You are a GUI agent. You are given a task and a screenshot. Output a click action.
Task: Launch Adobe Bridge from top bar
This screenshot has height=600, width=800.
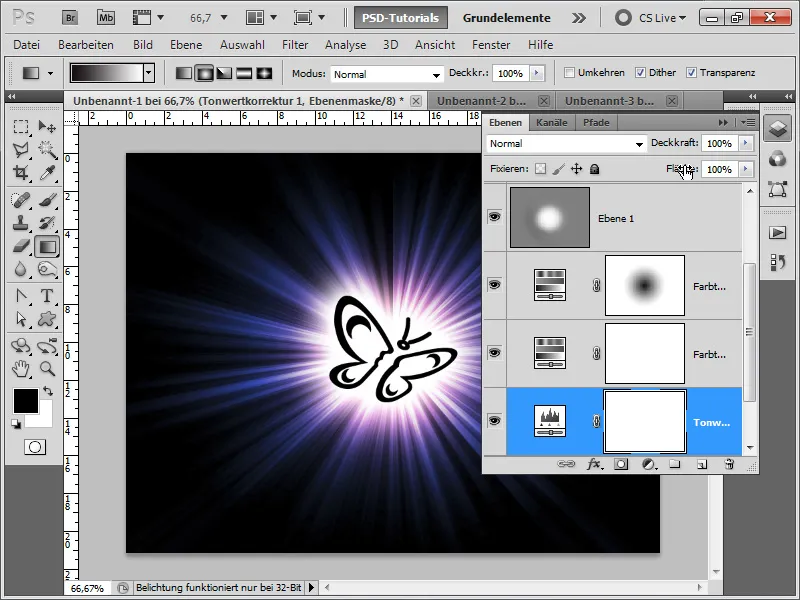70,18
